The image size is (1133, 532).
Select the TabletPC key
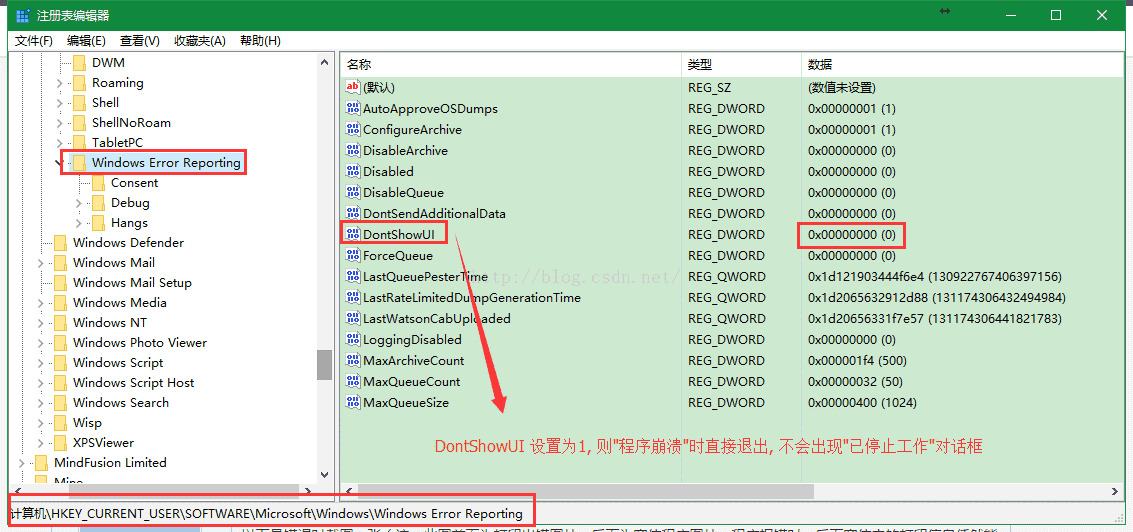tap(117, 143)
